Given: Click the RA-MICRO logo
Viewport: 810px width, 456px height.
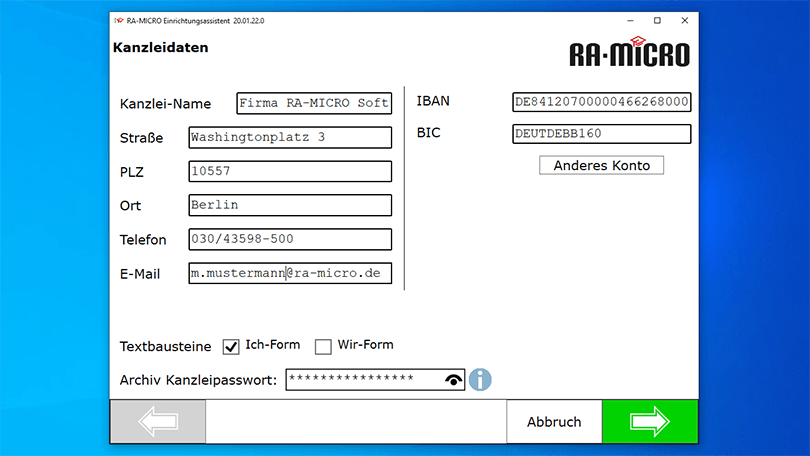Looking at the screenshot, I should 629,54.
